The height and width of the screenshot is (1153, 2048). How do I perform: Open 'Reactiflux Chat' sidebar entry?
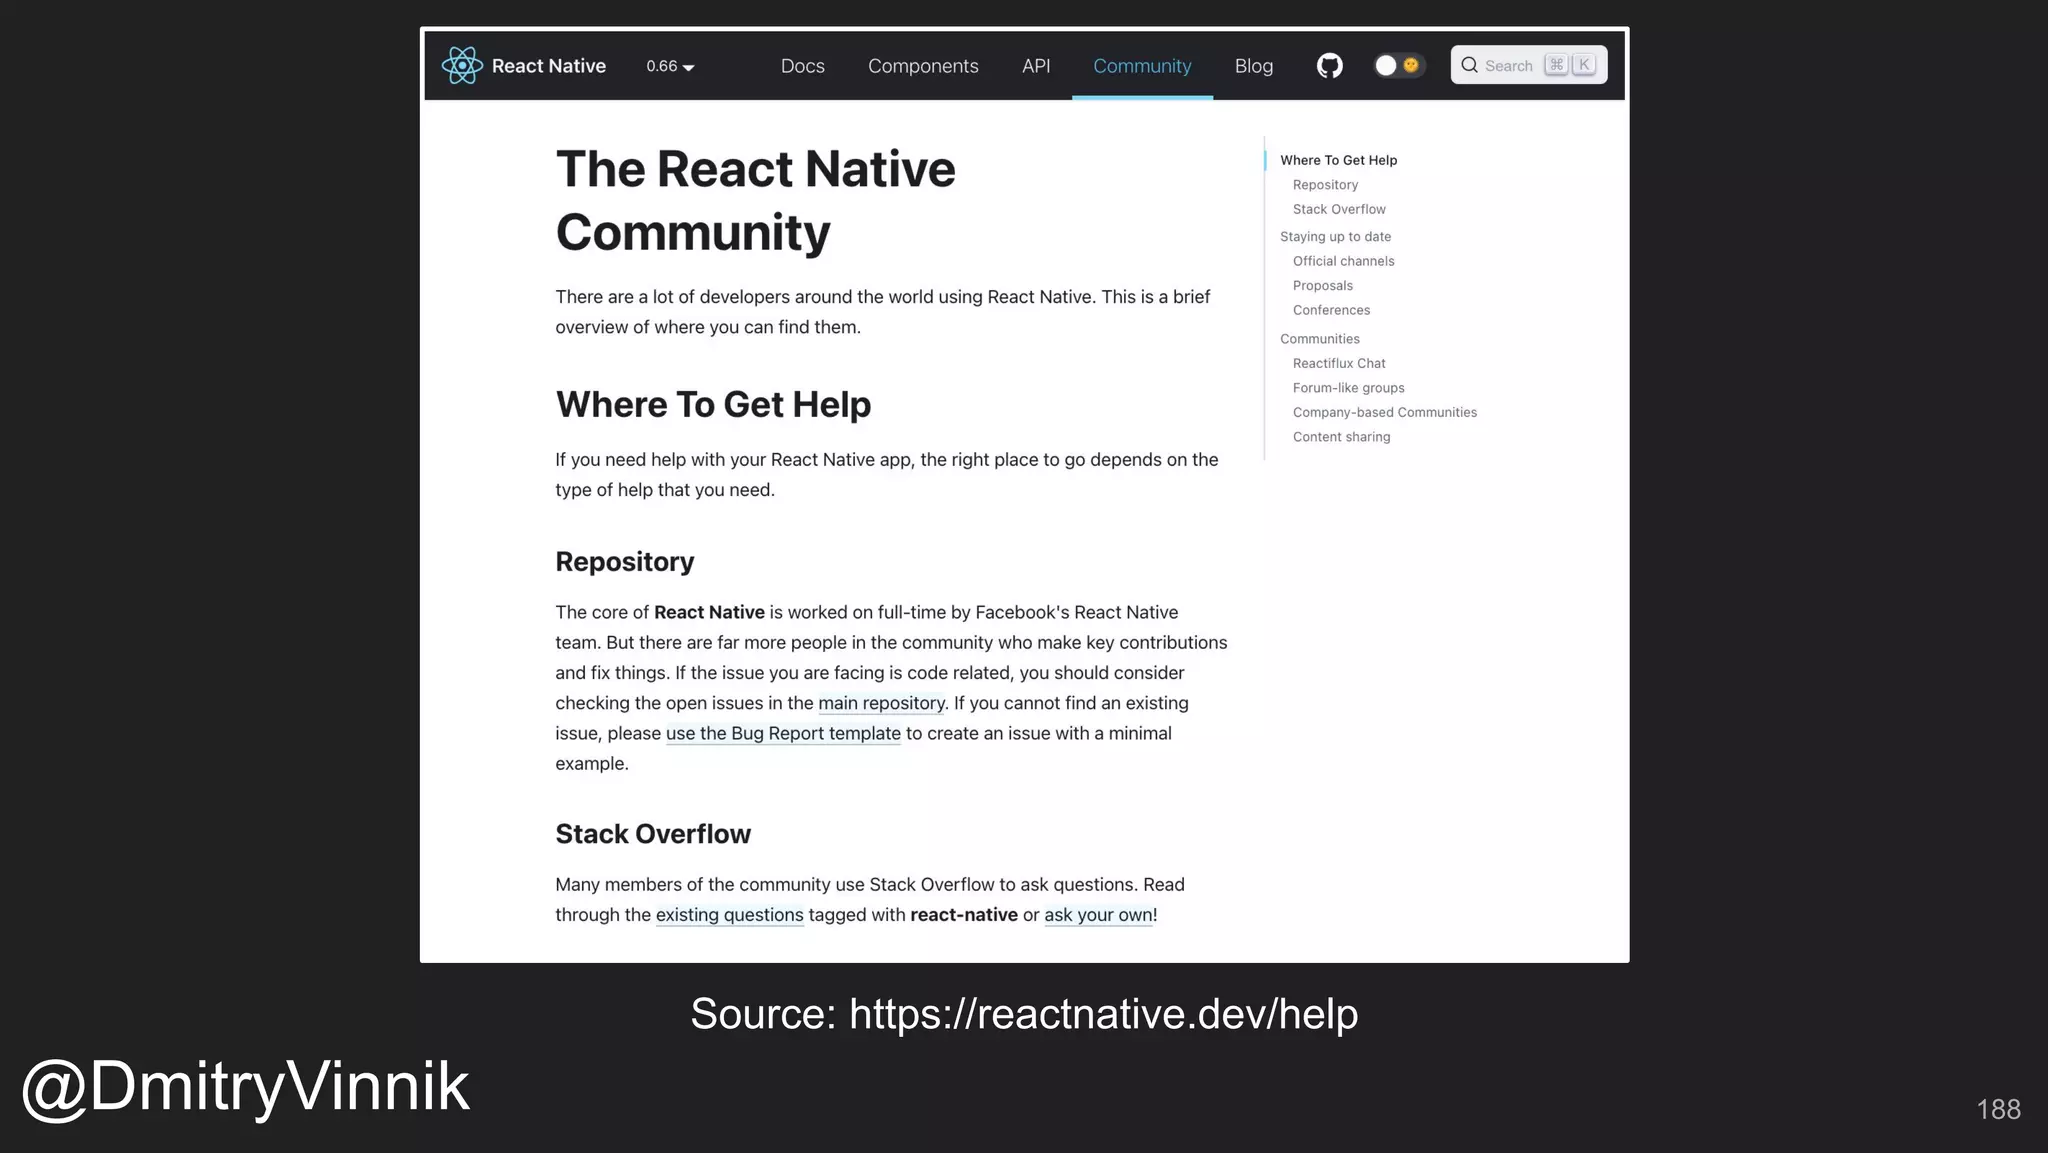click(x=1339, y=363)
